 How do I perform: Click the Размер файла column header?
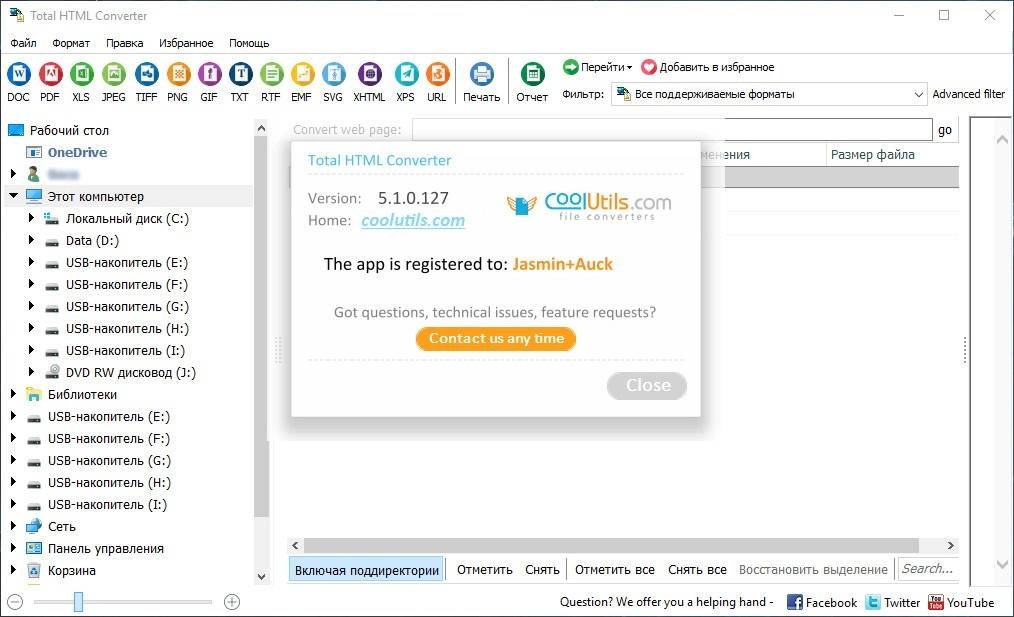[892, 155]
